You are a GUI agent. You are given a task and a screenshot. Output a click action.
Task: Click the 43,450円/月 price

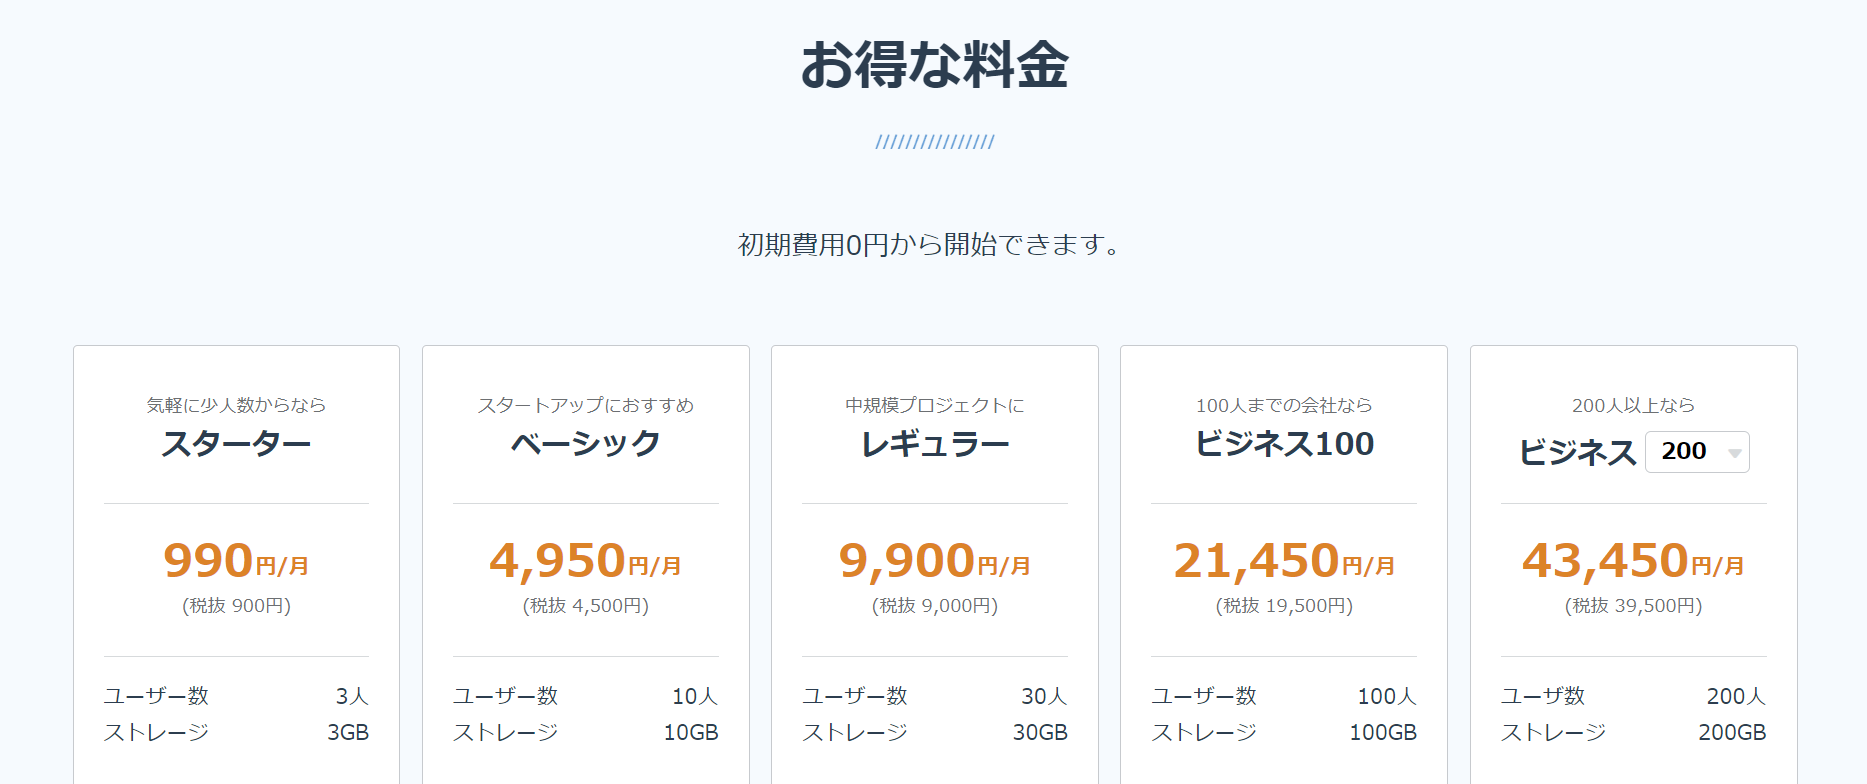[x=1633, y=561]
